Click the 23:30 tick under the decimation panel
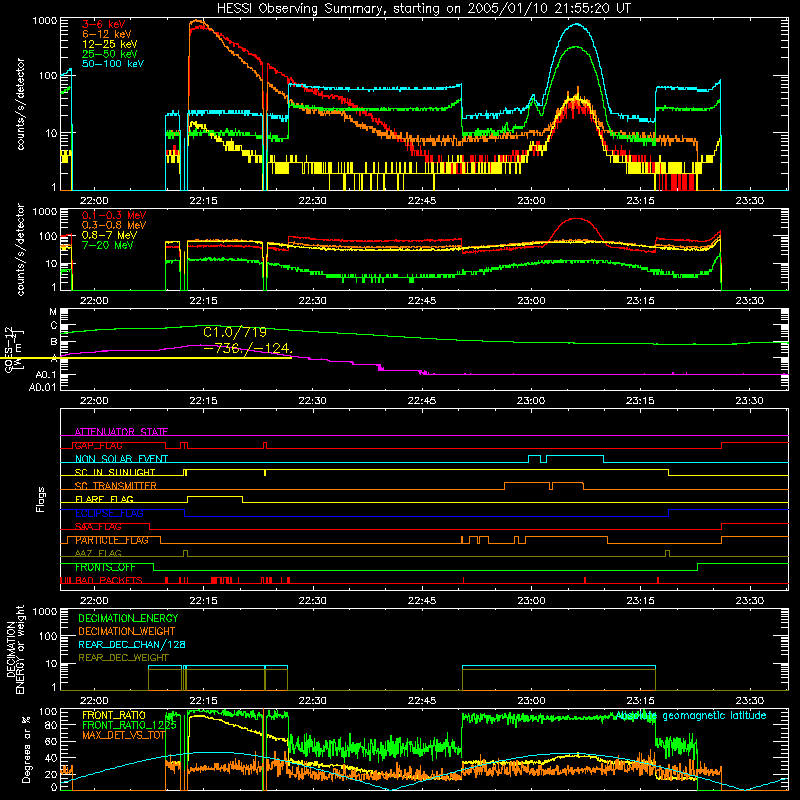 tap(749, 701)
